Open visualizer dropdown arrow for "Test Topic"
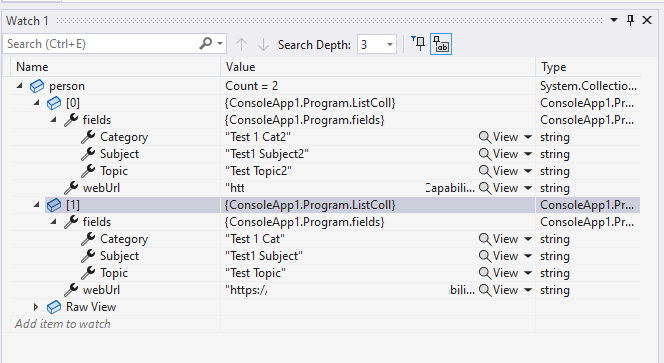The width and height of the screenshot is (664, 363). tap(528, 273)
